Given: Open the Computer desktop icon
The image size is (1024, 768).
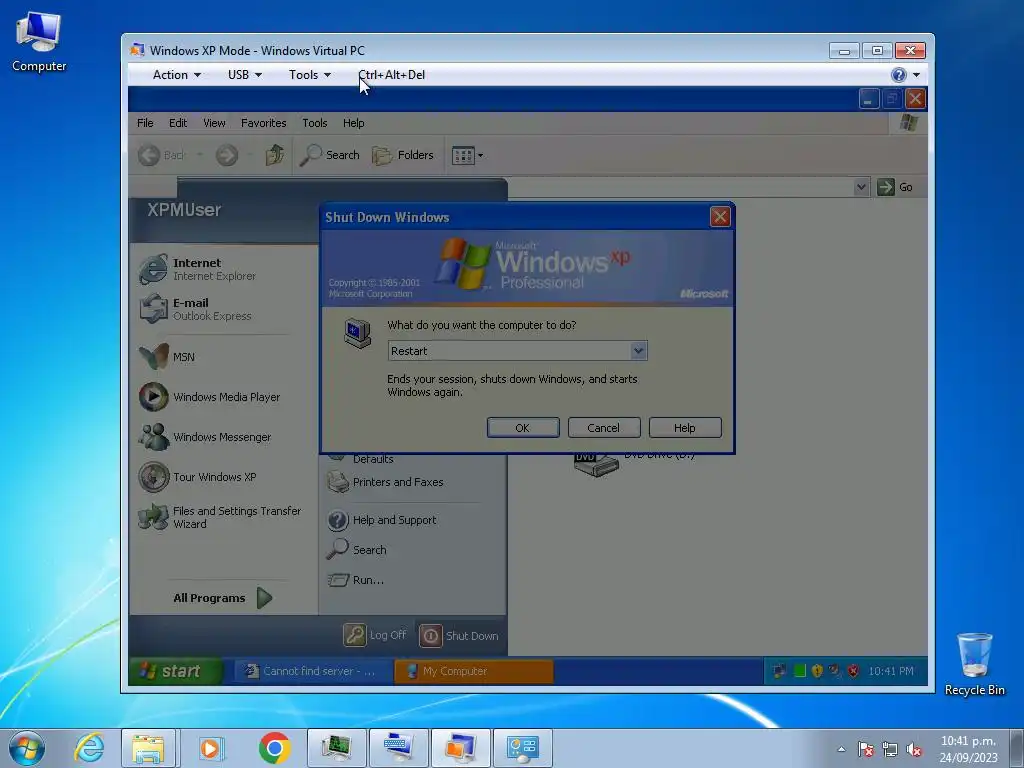Looking at the screenshot, I should coord(39,42).
